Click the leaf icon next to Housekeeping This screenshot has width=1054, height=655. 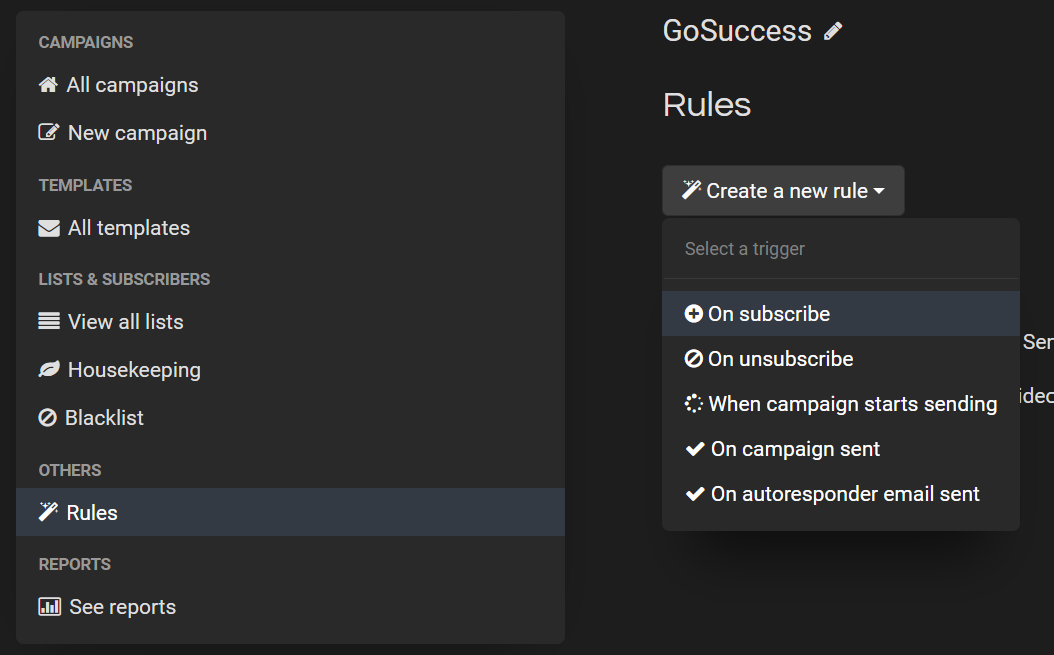(49, 370)
